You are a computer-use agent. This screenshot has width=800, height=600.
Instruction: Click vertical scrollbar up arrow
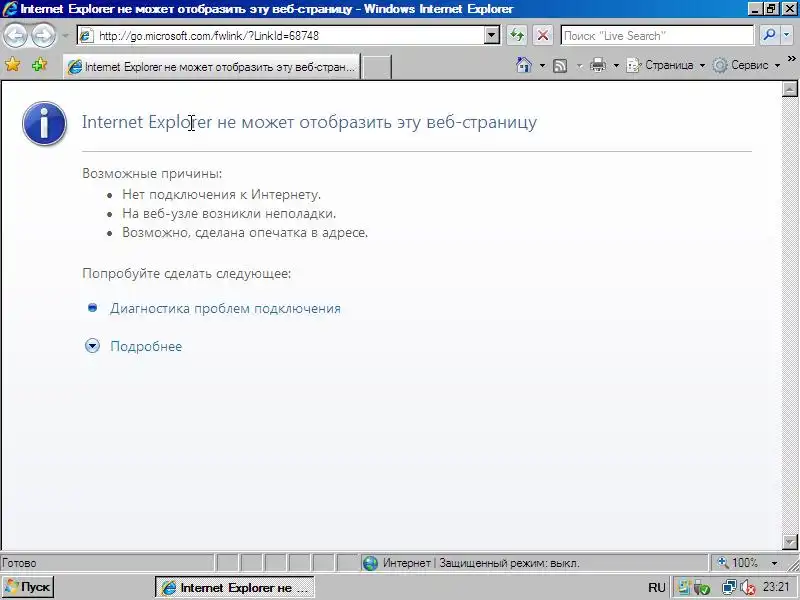789,89
